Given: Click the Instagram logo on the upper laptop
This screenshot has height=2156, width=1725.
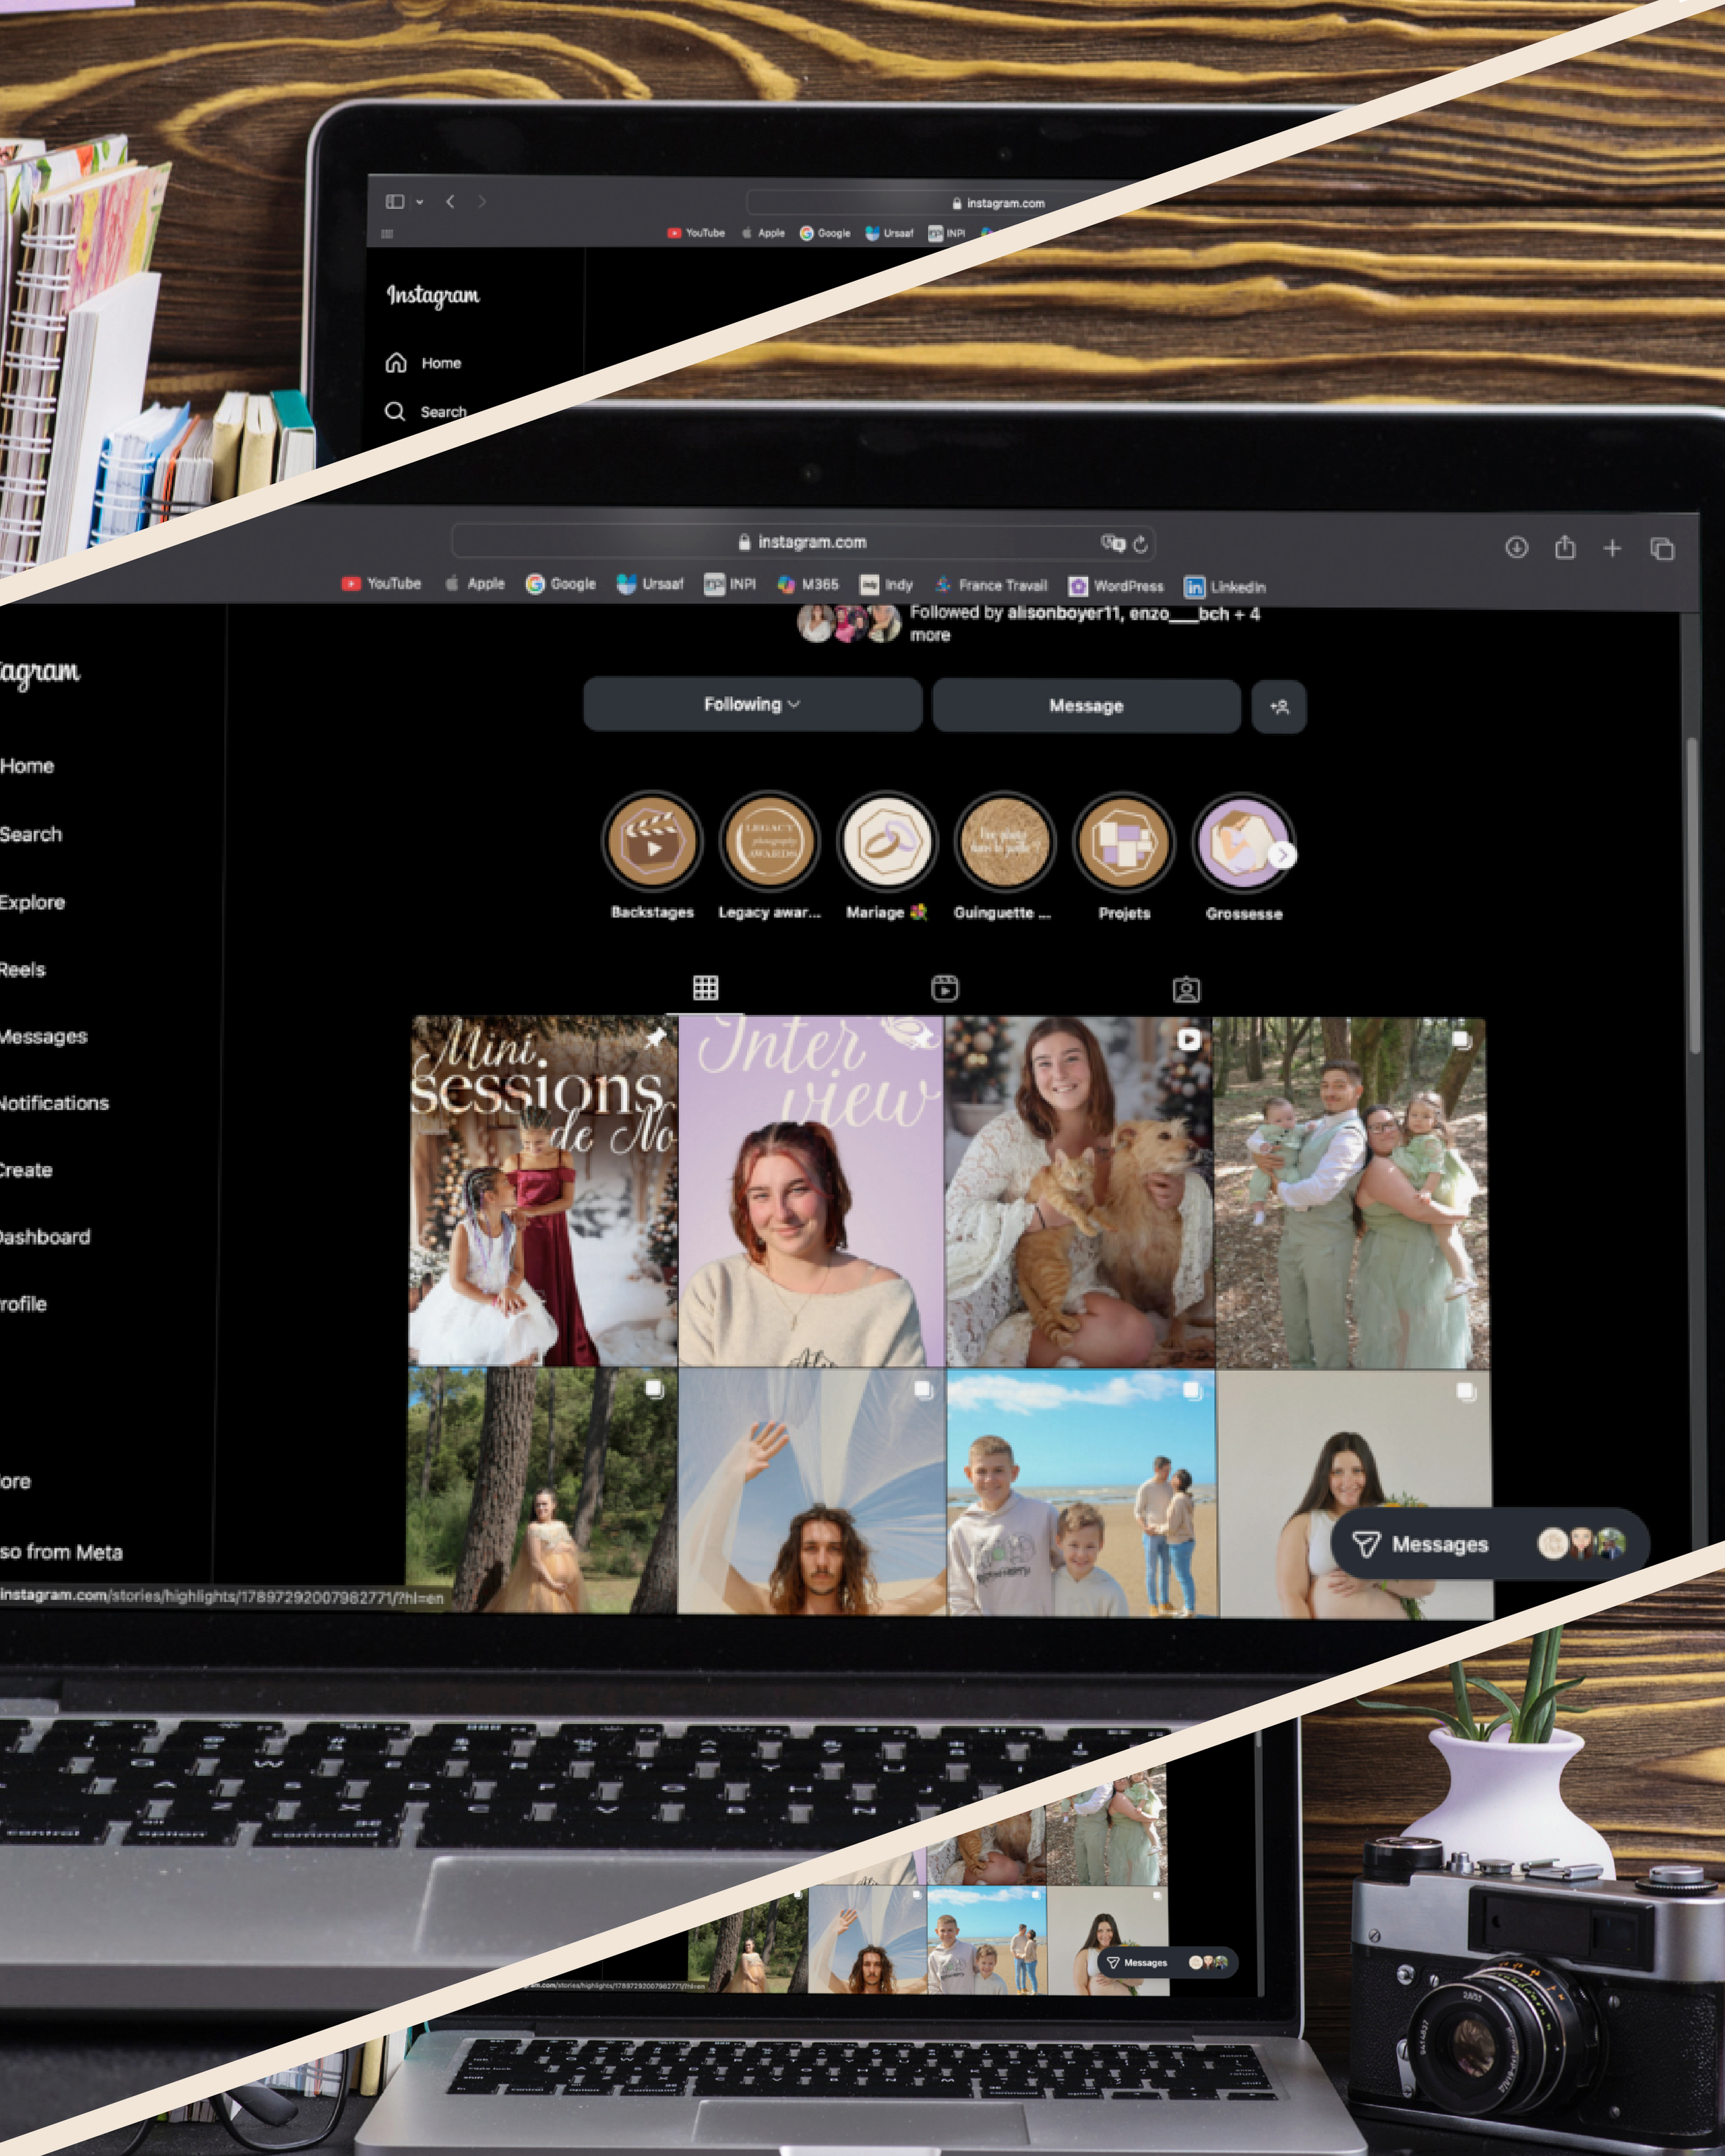Looking at the screenshot, I should [433, 295].
